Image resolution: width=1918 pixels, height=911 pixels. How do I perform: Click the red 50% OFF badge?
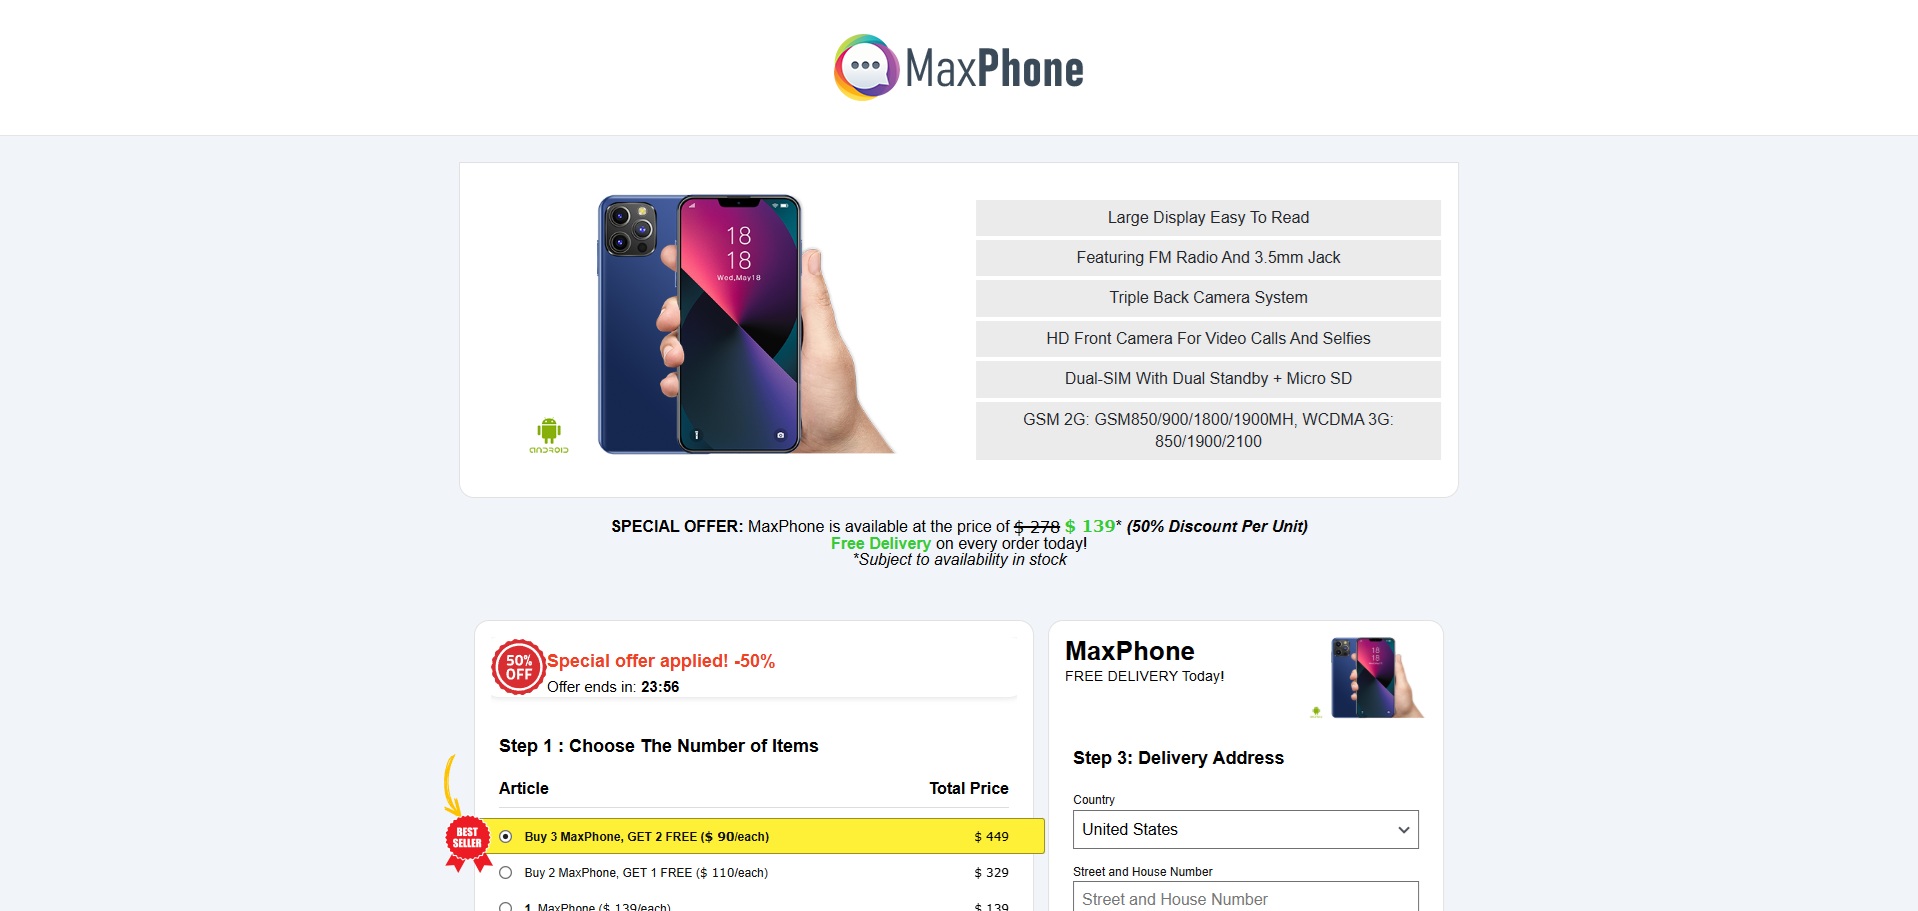[518, 667]
